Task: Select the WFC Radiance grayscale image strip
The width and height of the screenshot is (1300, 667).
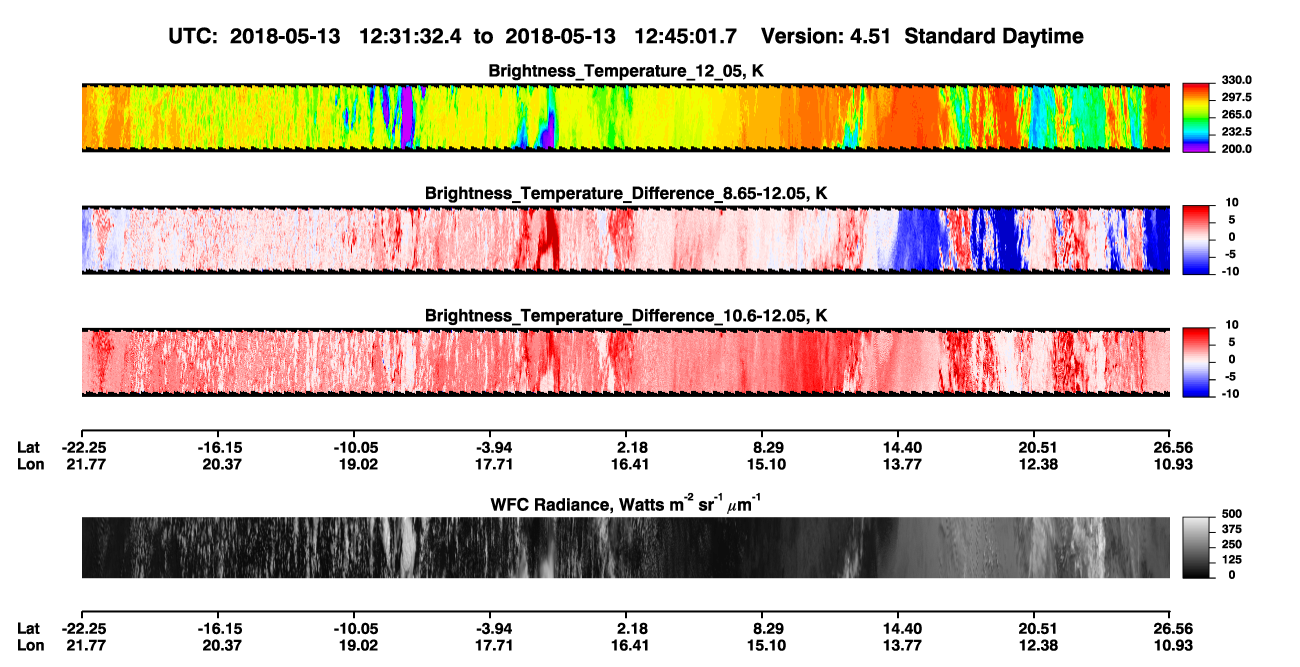Action: tap(625, 547)
